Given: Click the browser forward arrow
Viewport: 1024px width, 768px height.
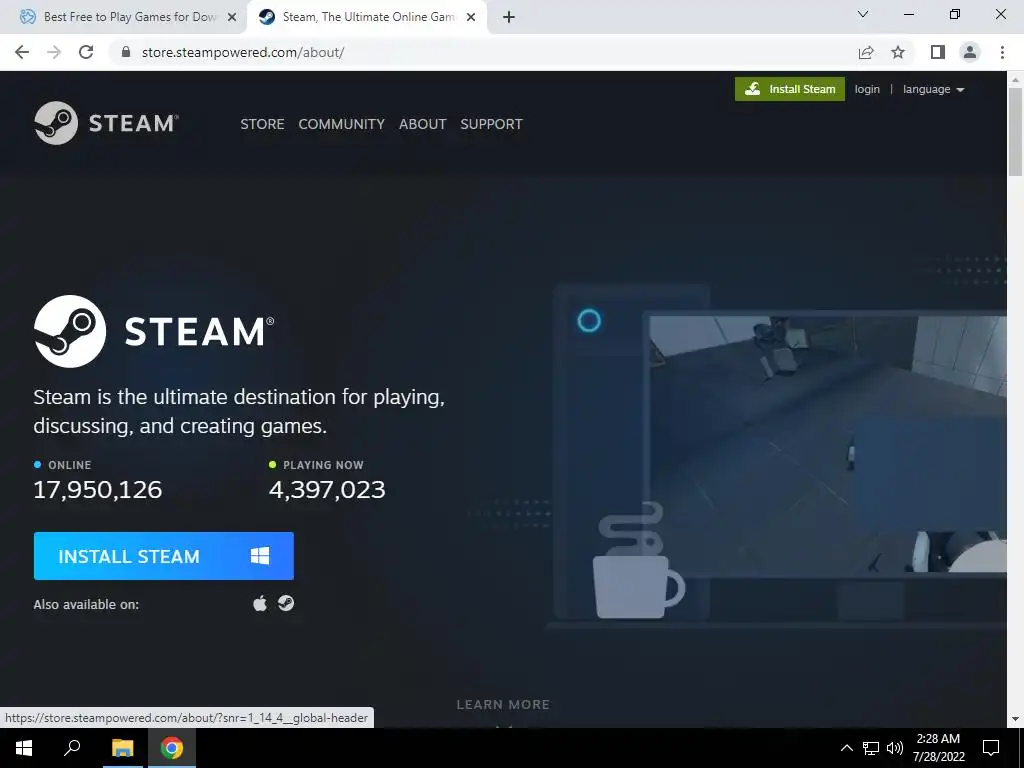Looking at the screenshot, I should [x=54, y=52].
